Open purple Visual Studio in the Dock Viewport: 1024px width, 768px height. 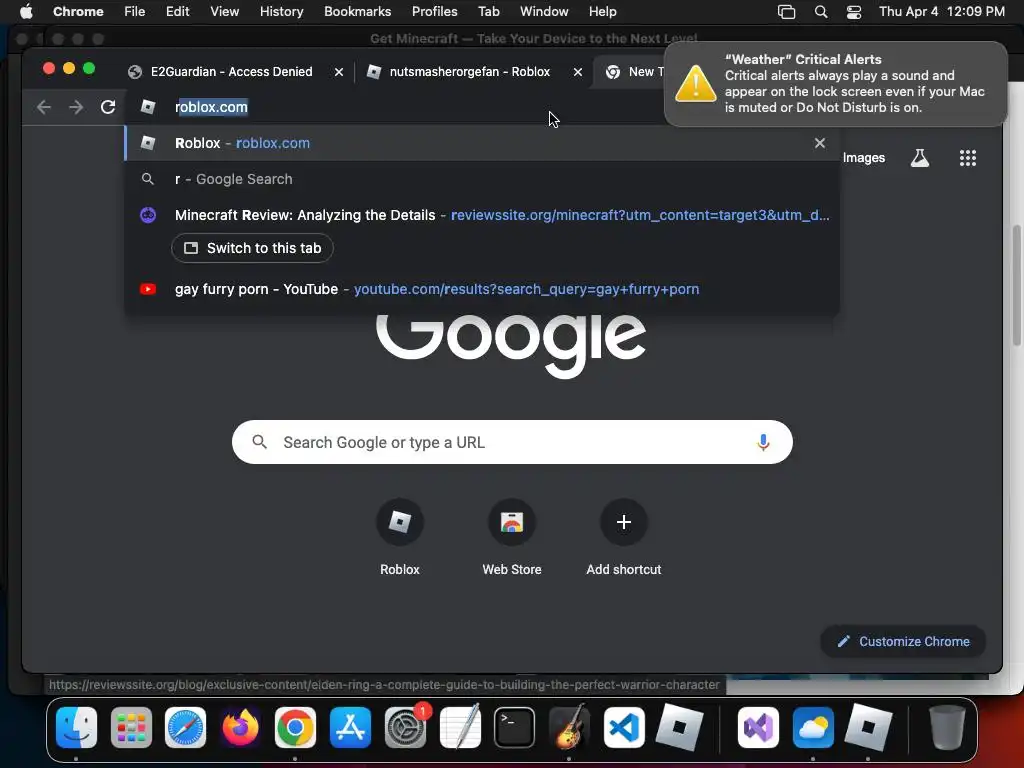[758, 727]
